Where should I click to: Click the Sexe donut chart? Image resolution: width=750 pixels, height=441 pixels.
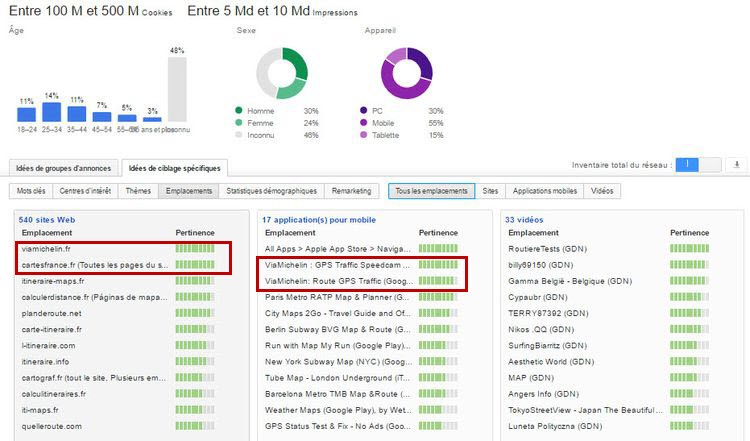pos(282,73)
